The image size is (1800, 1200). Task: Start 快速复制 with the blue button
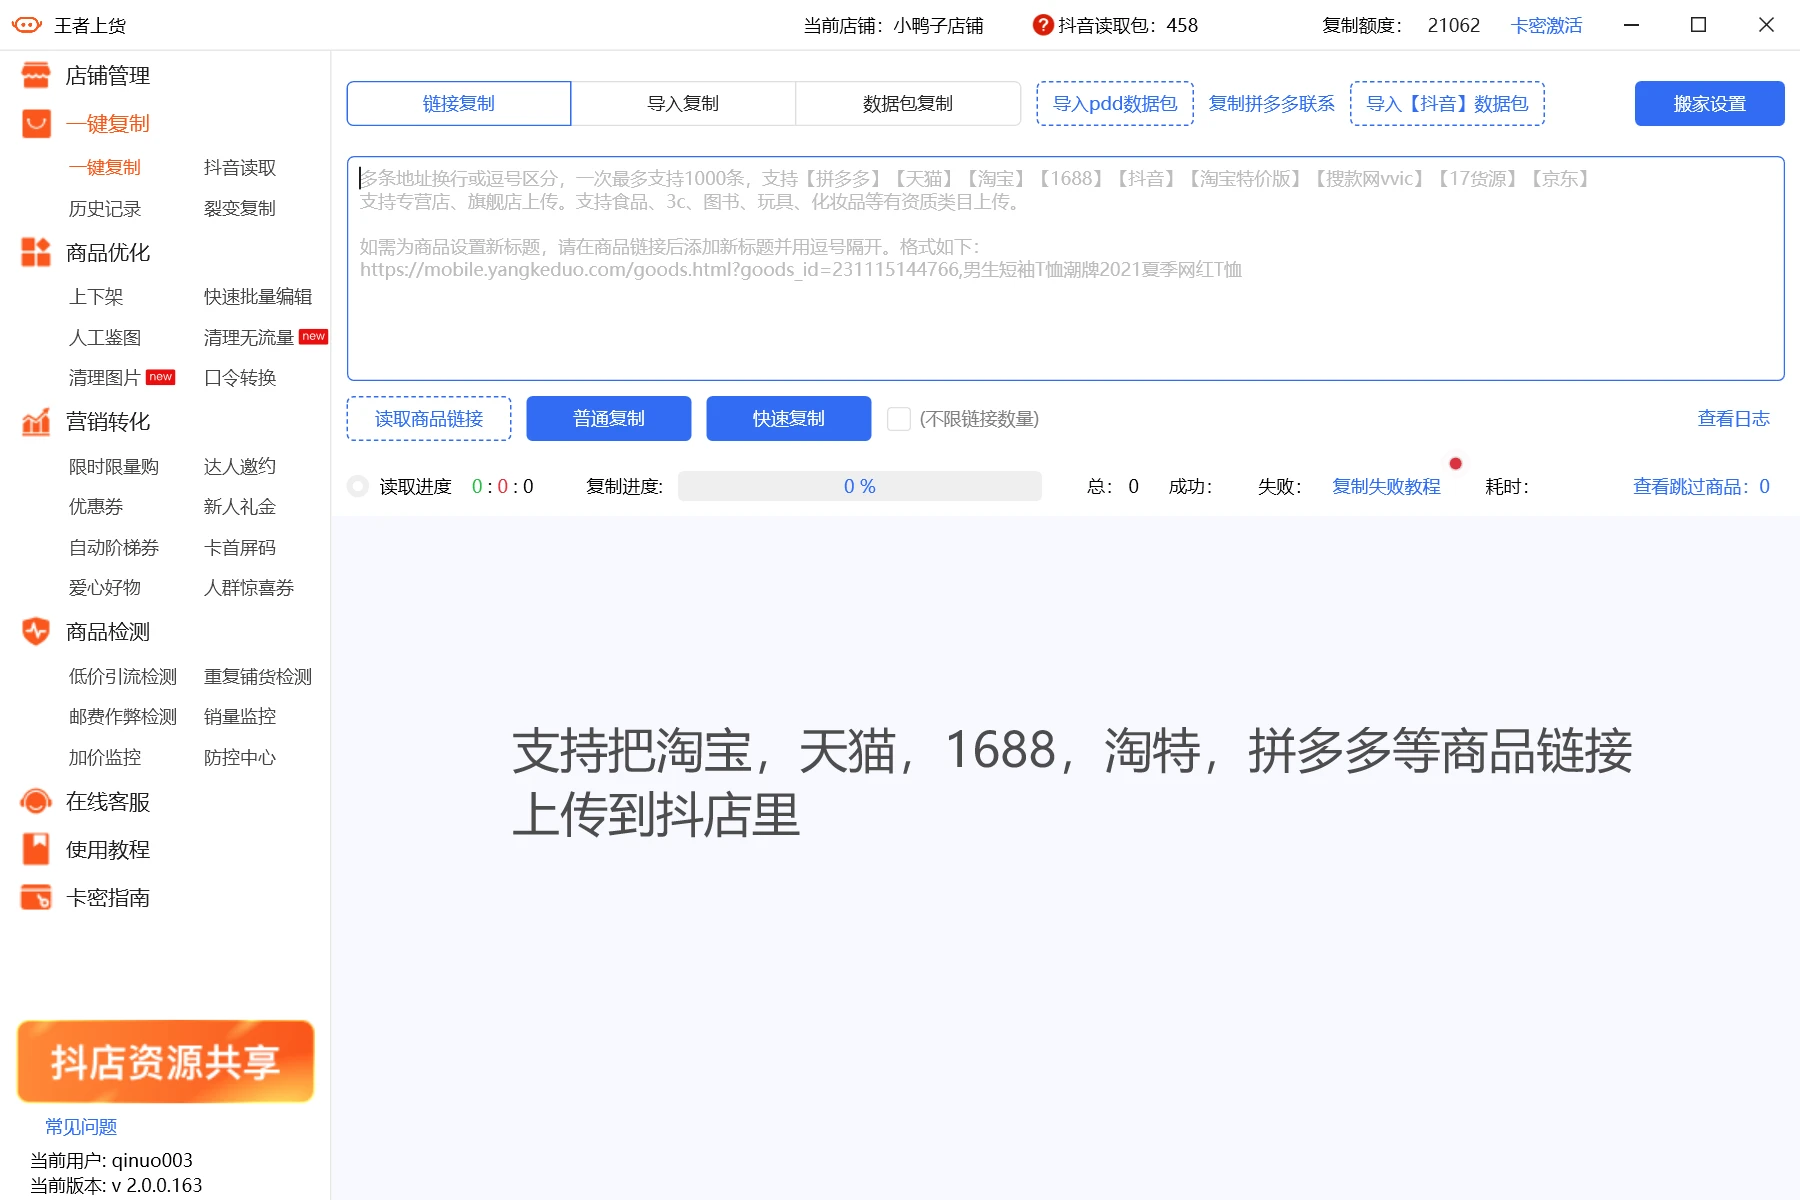tap(789, 419)
